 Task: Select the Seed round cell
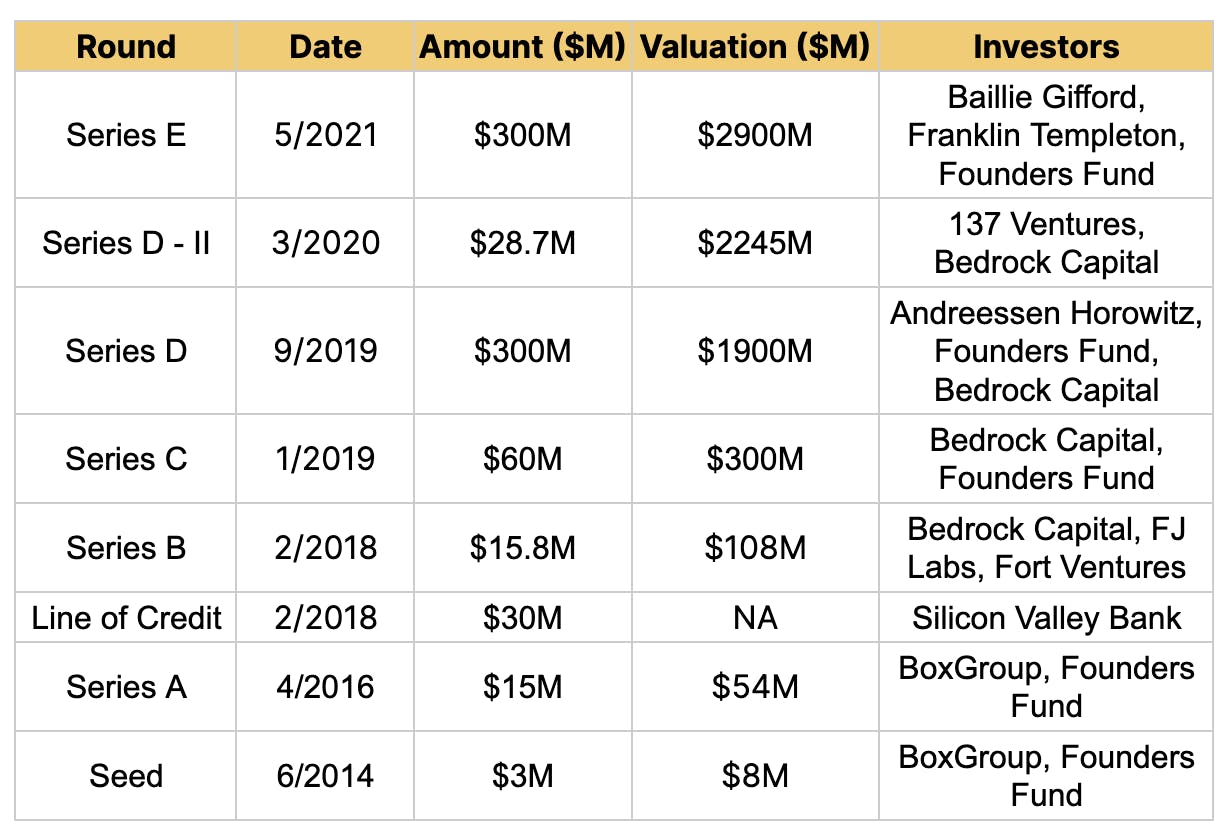point(126,776)
